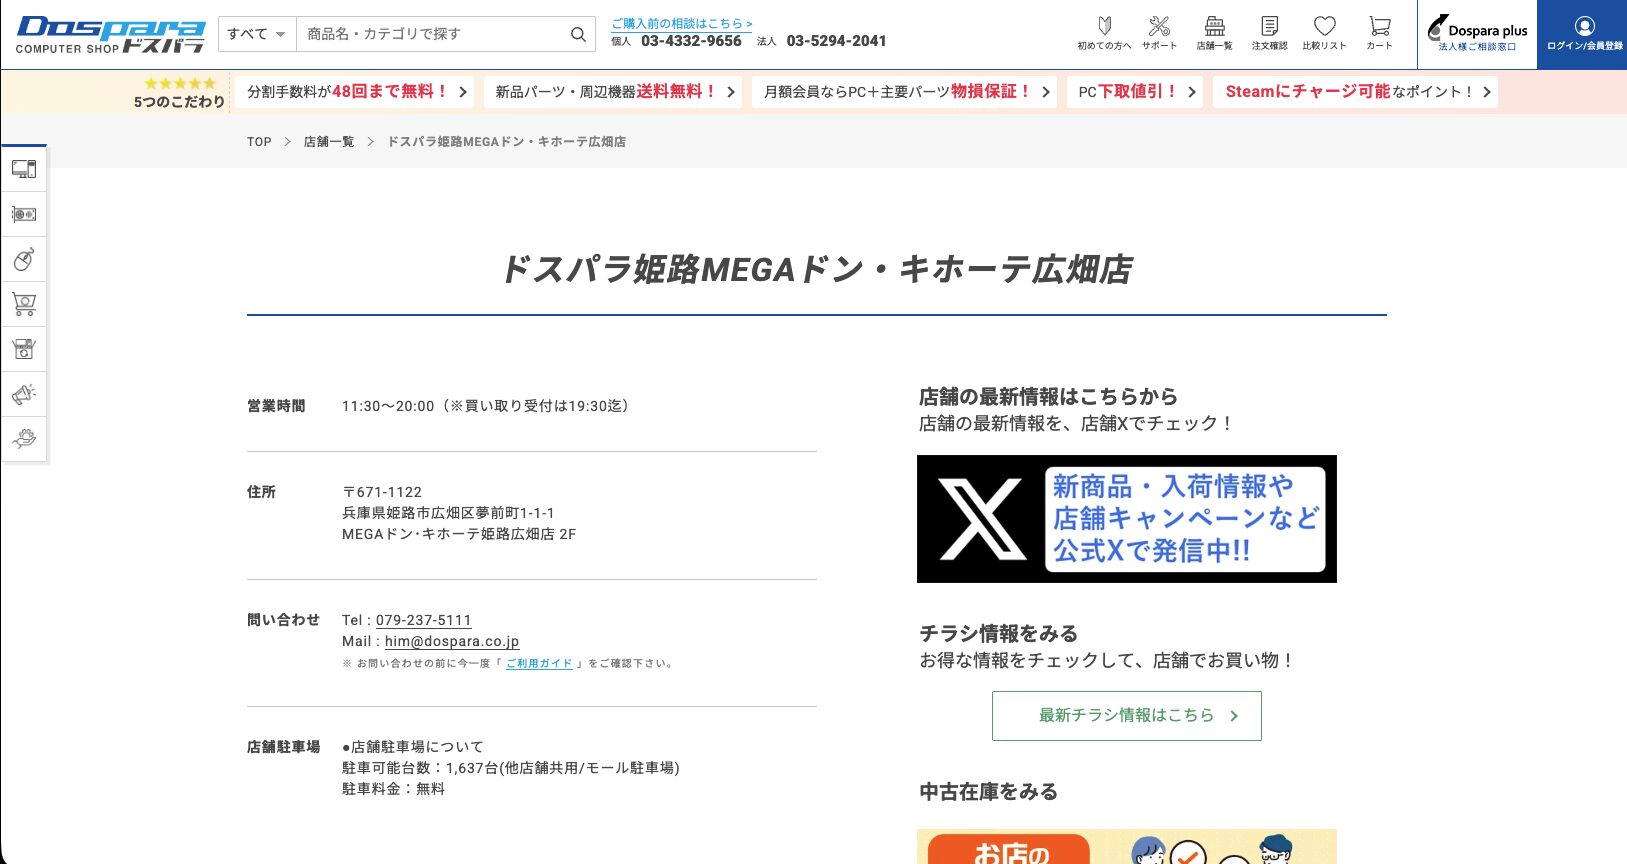Open 店舗一覧 store list icon
Image resolution: width=1627 pixels, height=864 pixels.
pyautogui.click(x=1214, y=33)
